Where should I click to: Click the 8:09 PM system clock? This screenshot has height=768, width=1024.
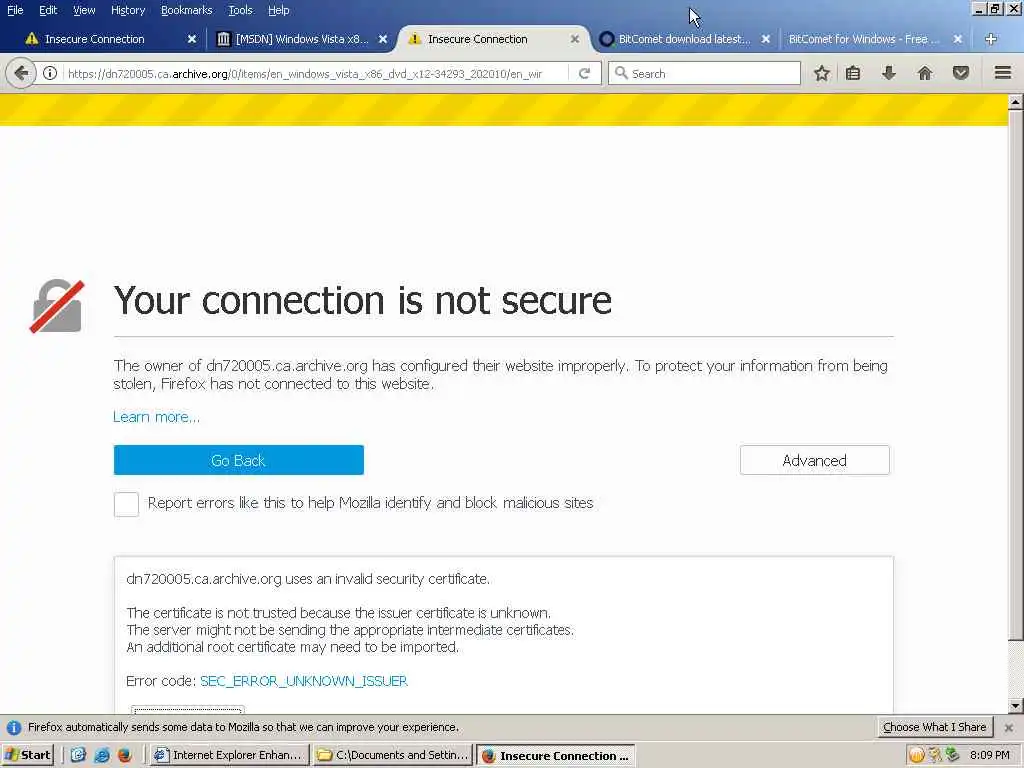pyautogui.click(x=990, y=755)
